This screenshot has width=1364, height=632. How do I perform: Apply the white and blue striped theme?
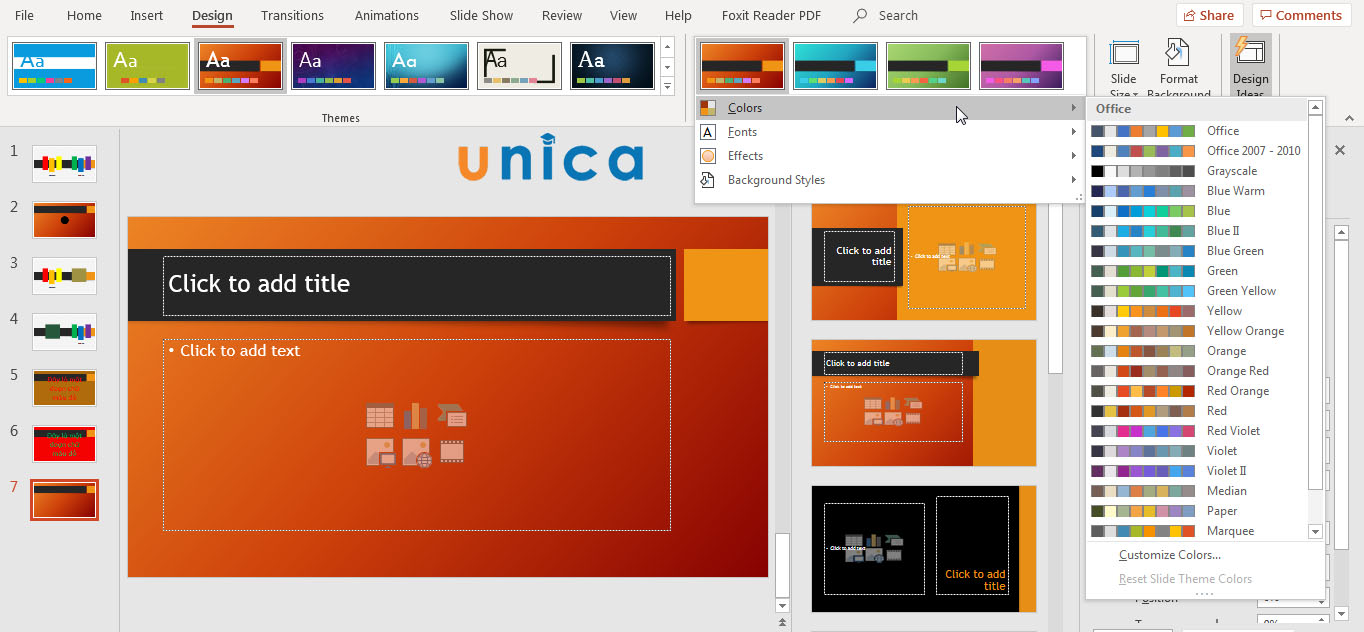[55, 66]
